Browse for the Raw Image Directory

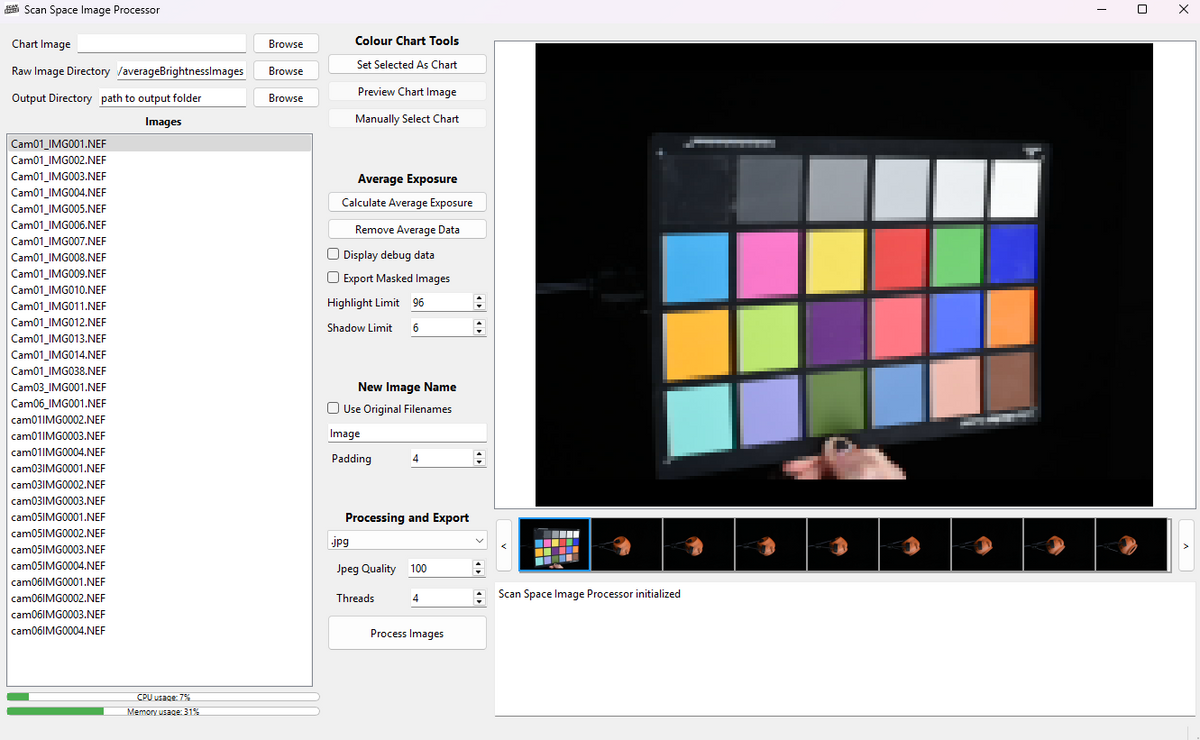(286, 71)
